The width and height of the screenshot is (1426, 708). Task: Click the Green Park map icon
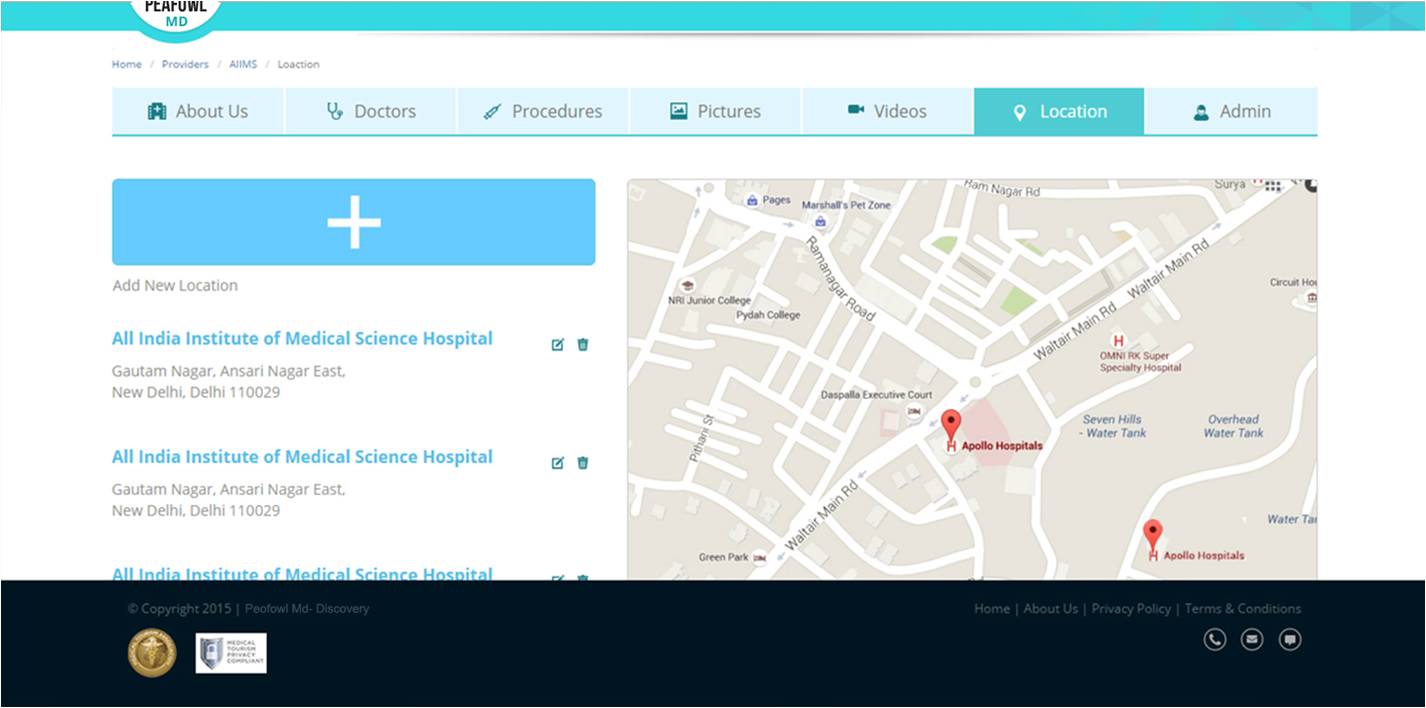point(760,558)
